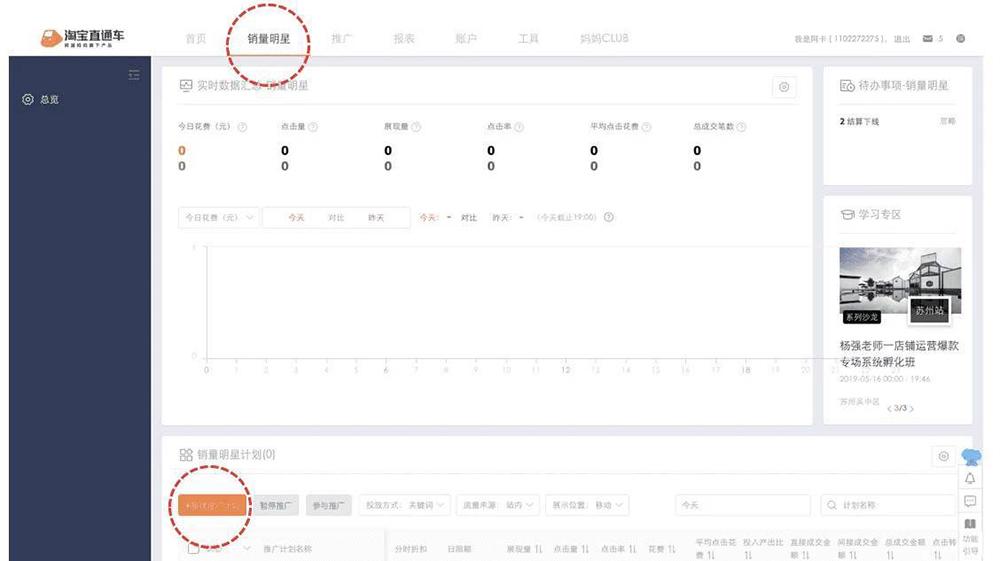Switch to the 销量明星 tab
The height and width of the screenshot is (561, 1000).
coord(269,39)
